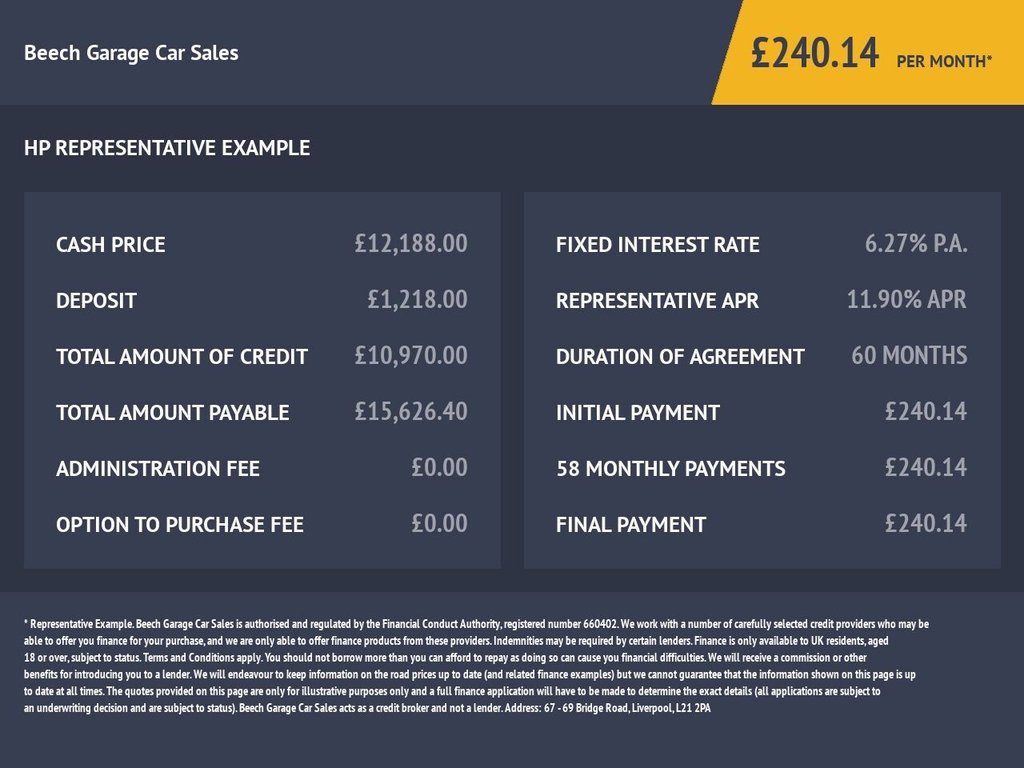The width and height of the screenshot is (1024, 768).
Task: Click the Representative Example disclaimer paragraph
Action: 476,666
